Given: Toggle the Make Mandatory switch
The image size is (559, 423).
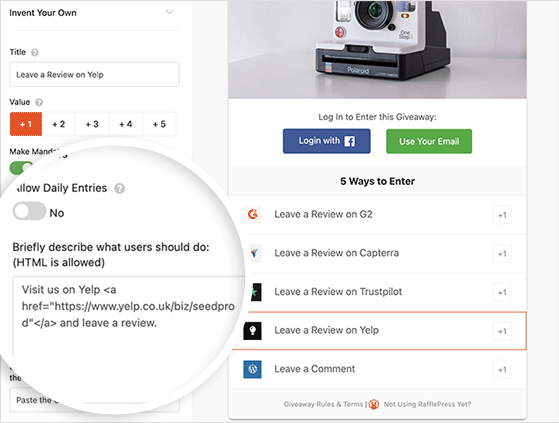Looking at the screenshot, I should [21, 167].
